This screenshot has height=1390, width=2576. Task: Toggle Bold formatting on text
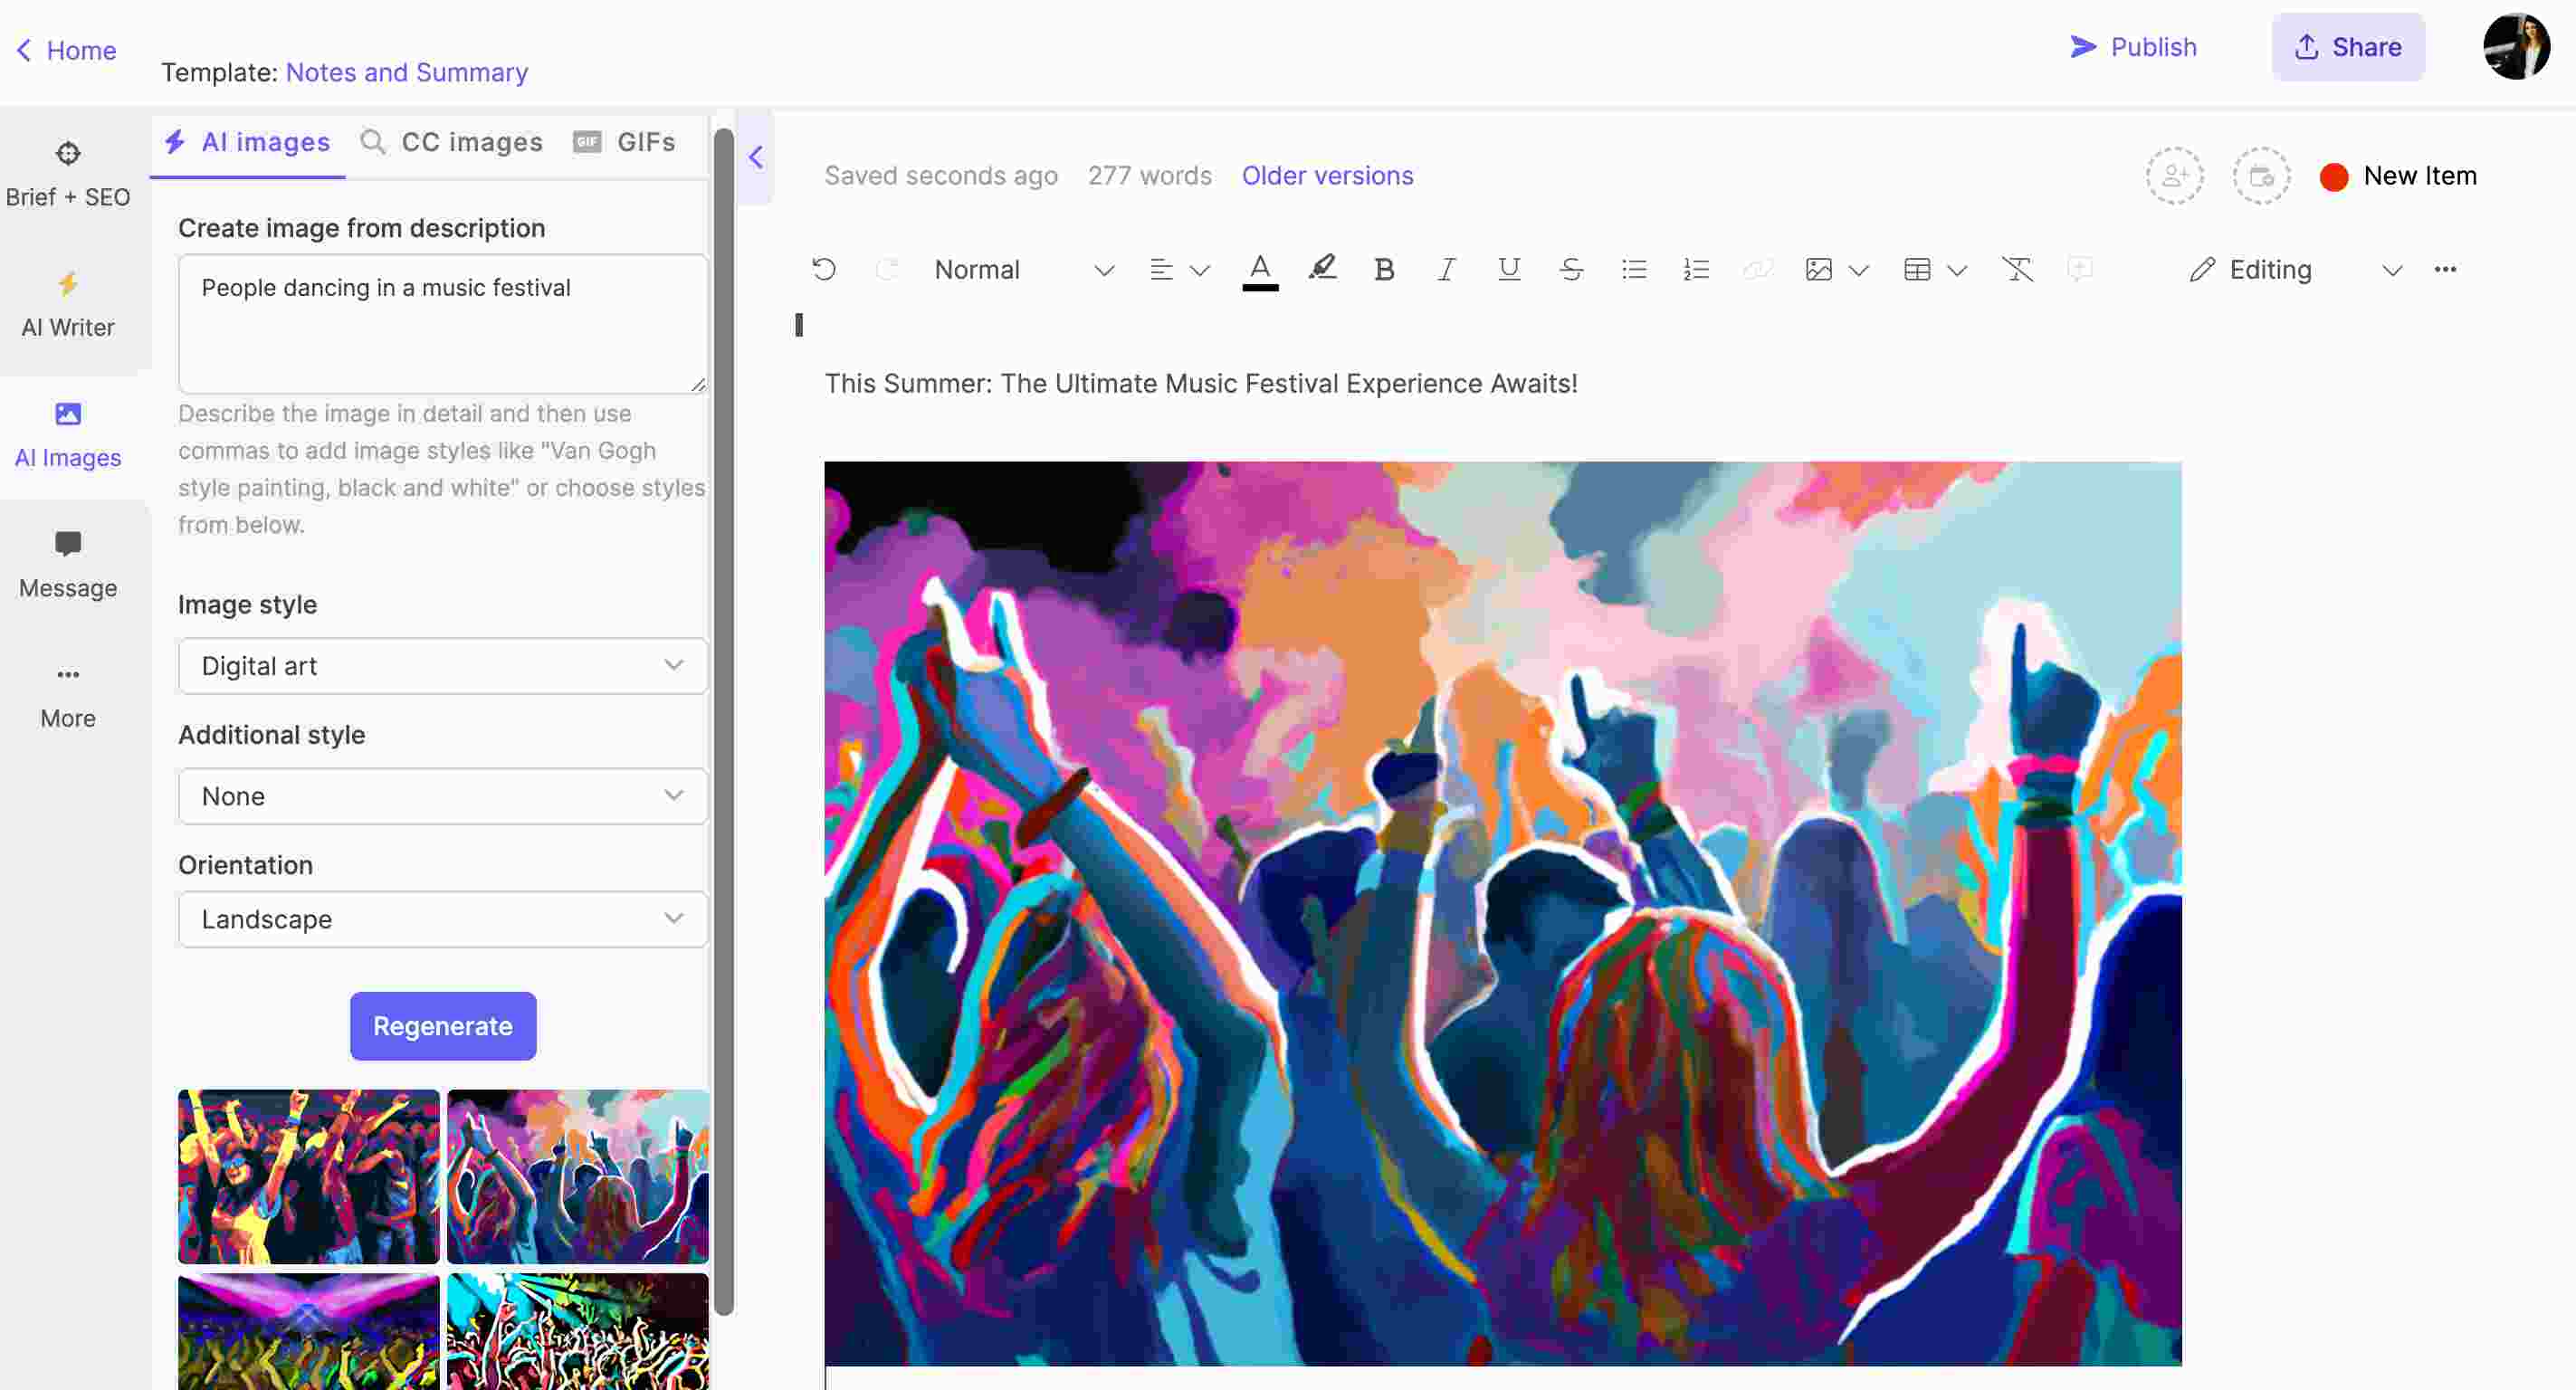click(1385, 271)
